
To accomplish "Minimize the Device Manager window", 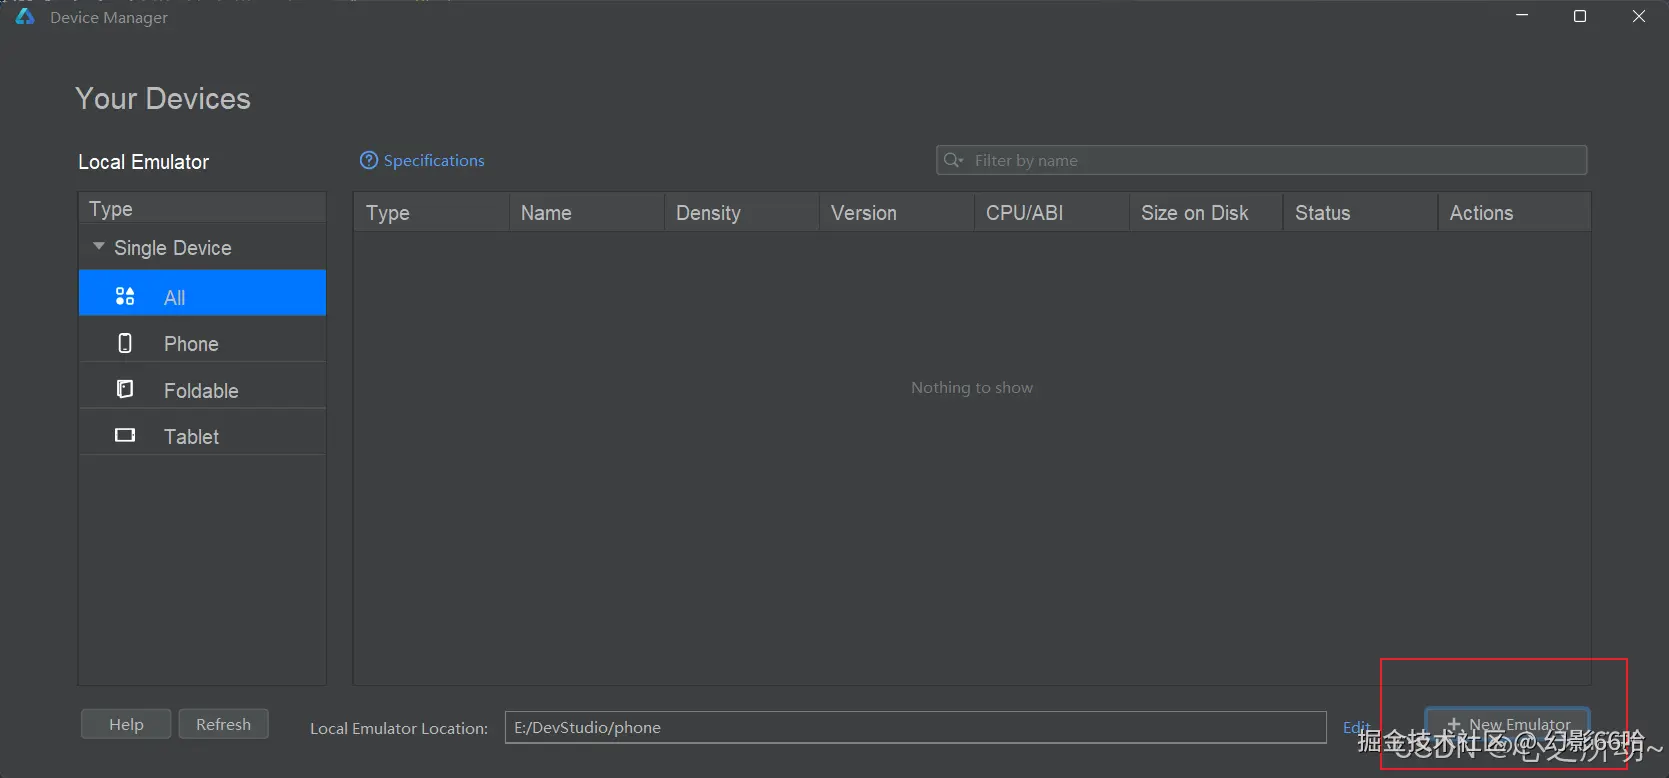I will click(1522, 16).
